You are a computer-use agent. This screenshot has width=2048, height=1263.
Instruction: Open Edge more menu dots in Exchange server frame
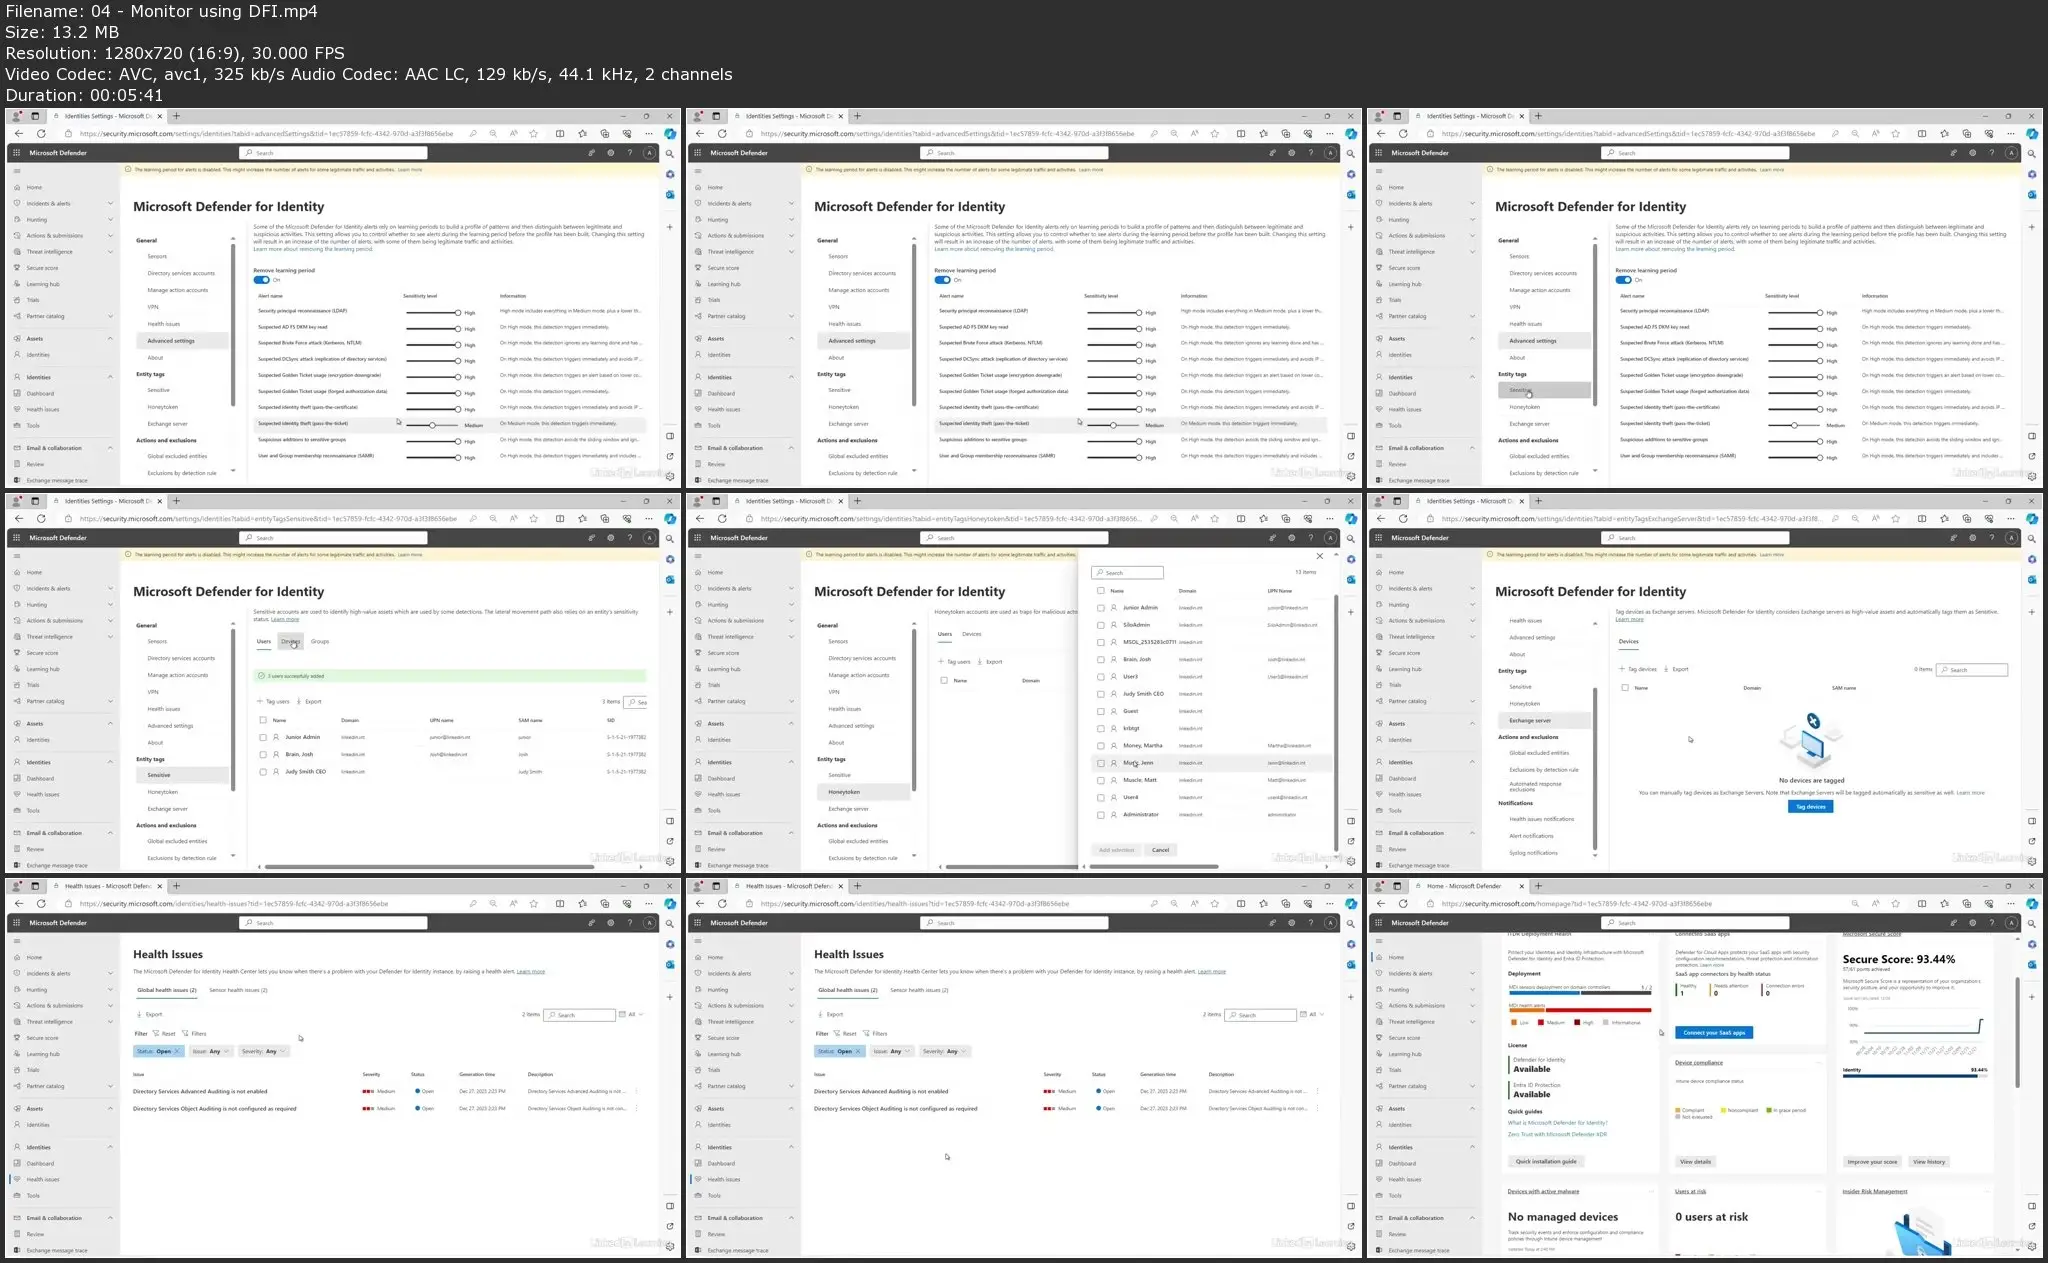(x=2011, y=519)
